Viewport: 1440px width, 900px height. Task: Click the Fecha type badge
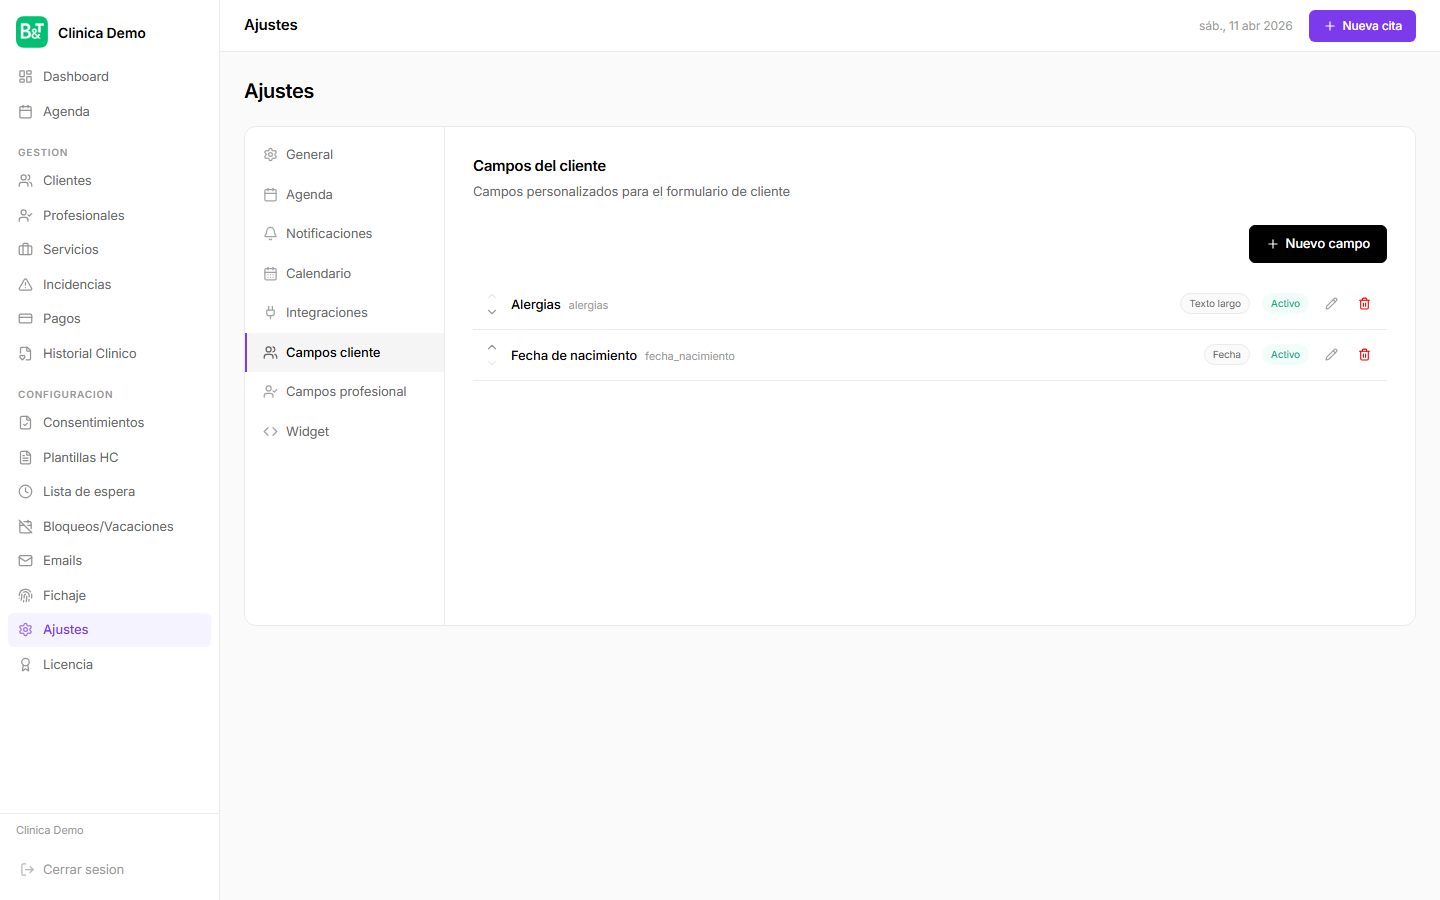pyautogui.click(x=1227, y=355)
